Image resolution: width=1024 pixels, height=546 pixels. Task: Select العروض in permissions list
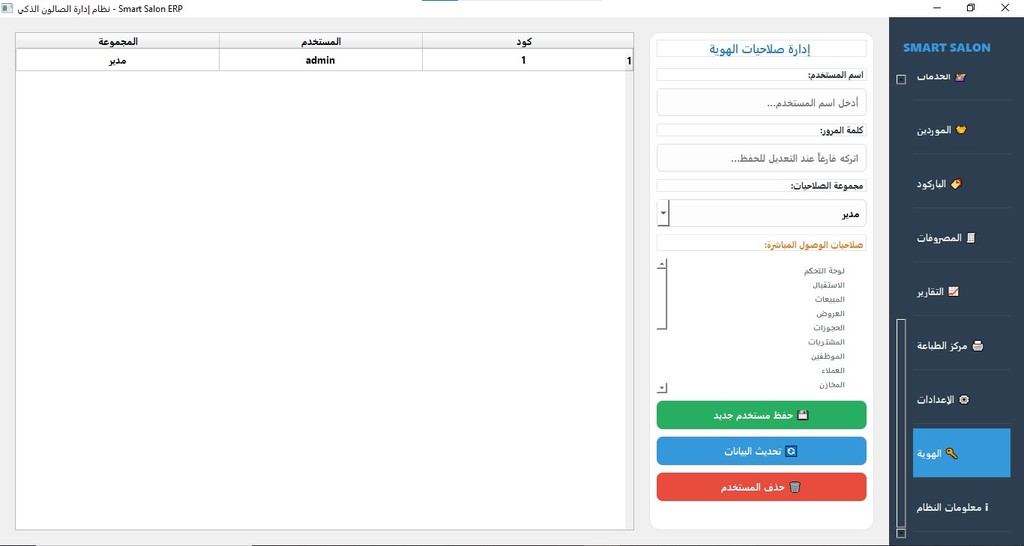[830, 313]
